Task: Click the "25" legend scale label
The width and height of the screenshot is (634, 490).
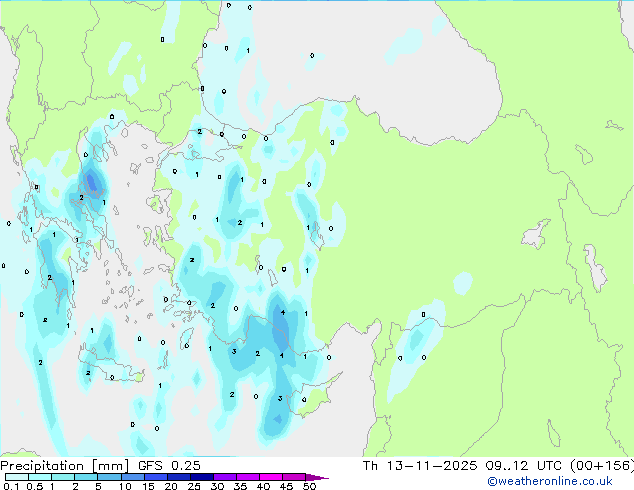Action: [194, 486]
